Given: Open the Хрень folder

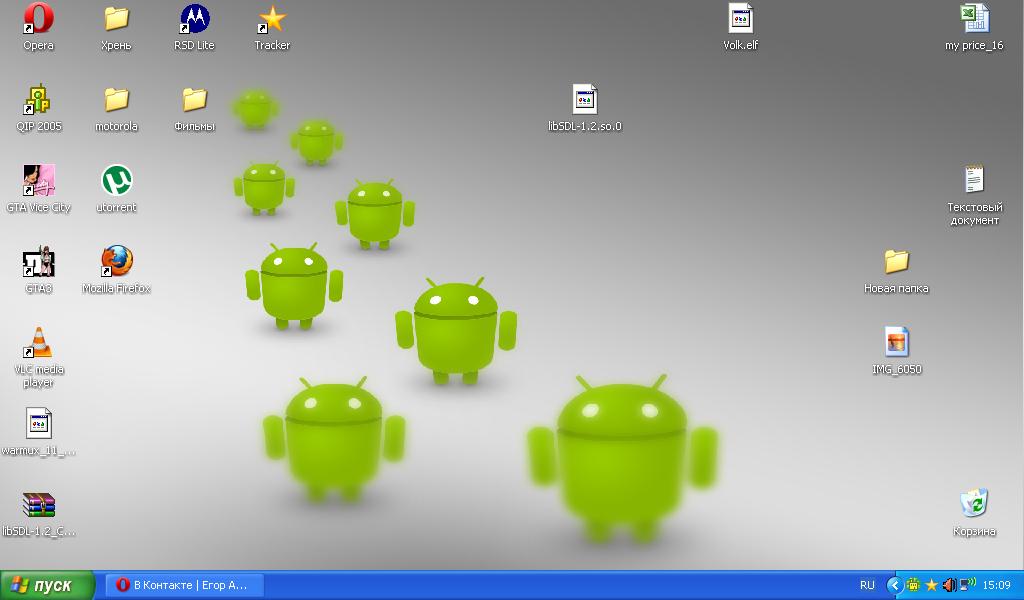Looking at the screenshot, I should click(x=116, y=20).
